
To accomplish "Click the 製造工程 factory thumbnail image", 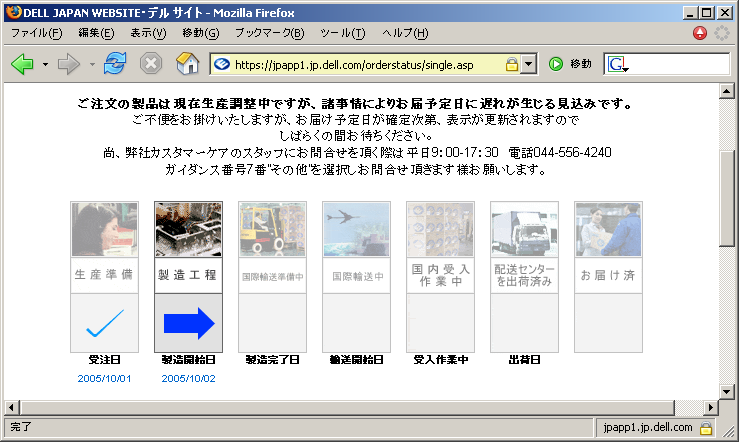I will tap(188, 230).
